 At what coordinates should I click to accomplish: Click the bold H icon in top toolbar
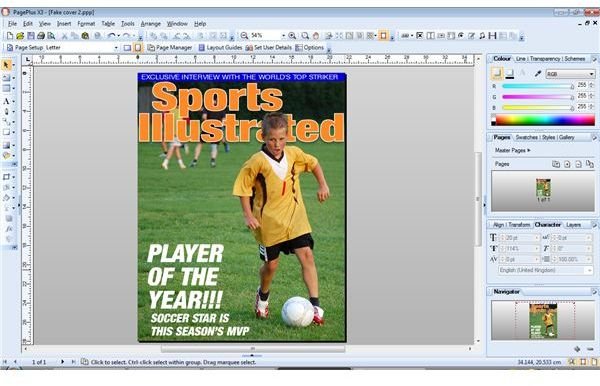[492, 36]
